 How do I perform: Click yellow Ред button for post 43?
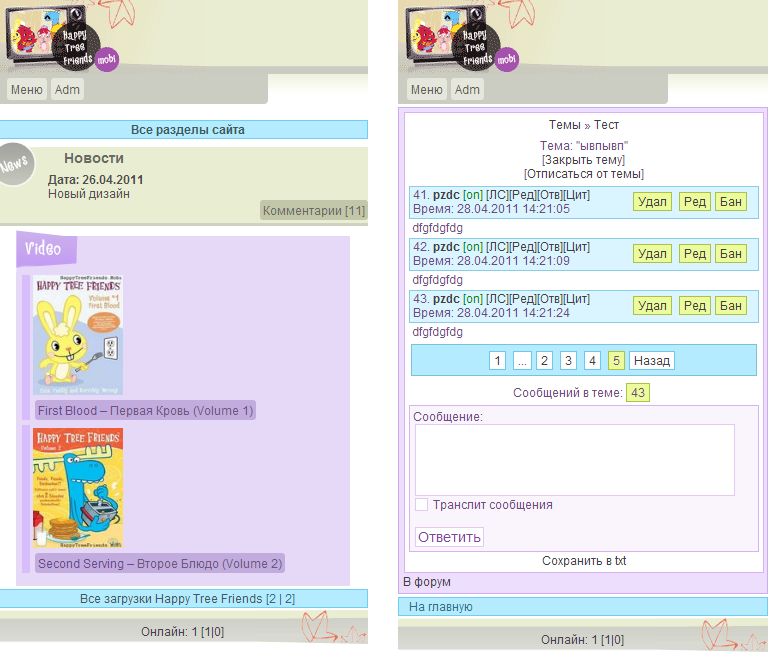(x=695, y=306)
